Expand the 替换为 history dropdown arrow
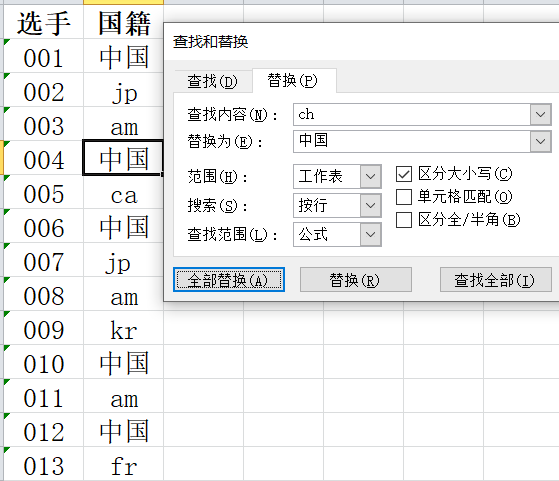This screenshot has height=481, width=559. (x=540, y=141)
